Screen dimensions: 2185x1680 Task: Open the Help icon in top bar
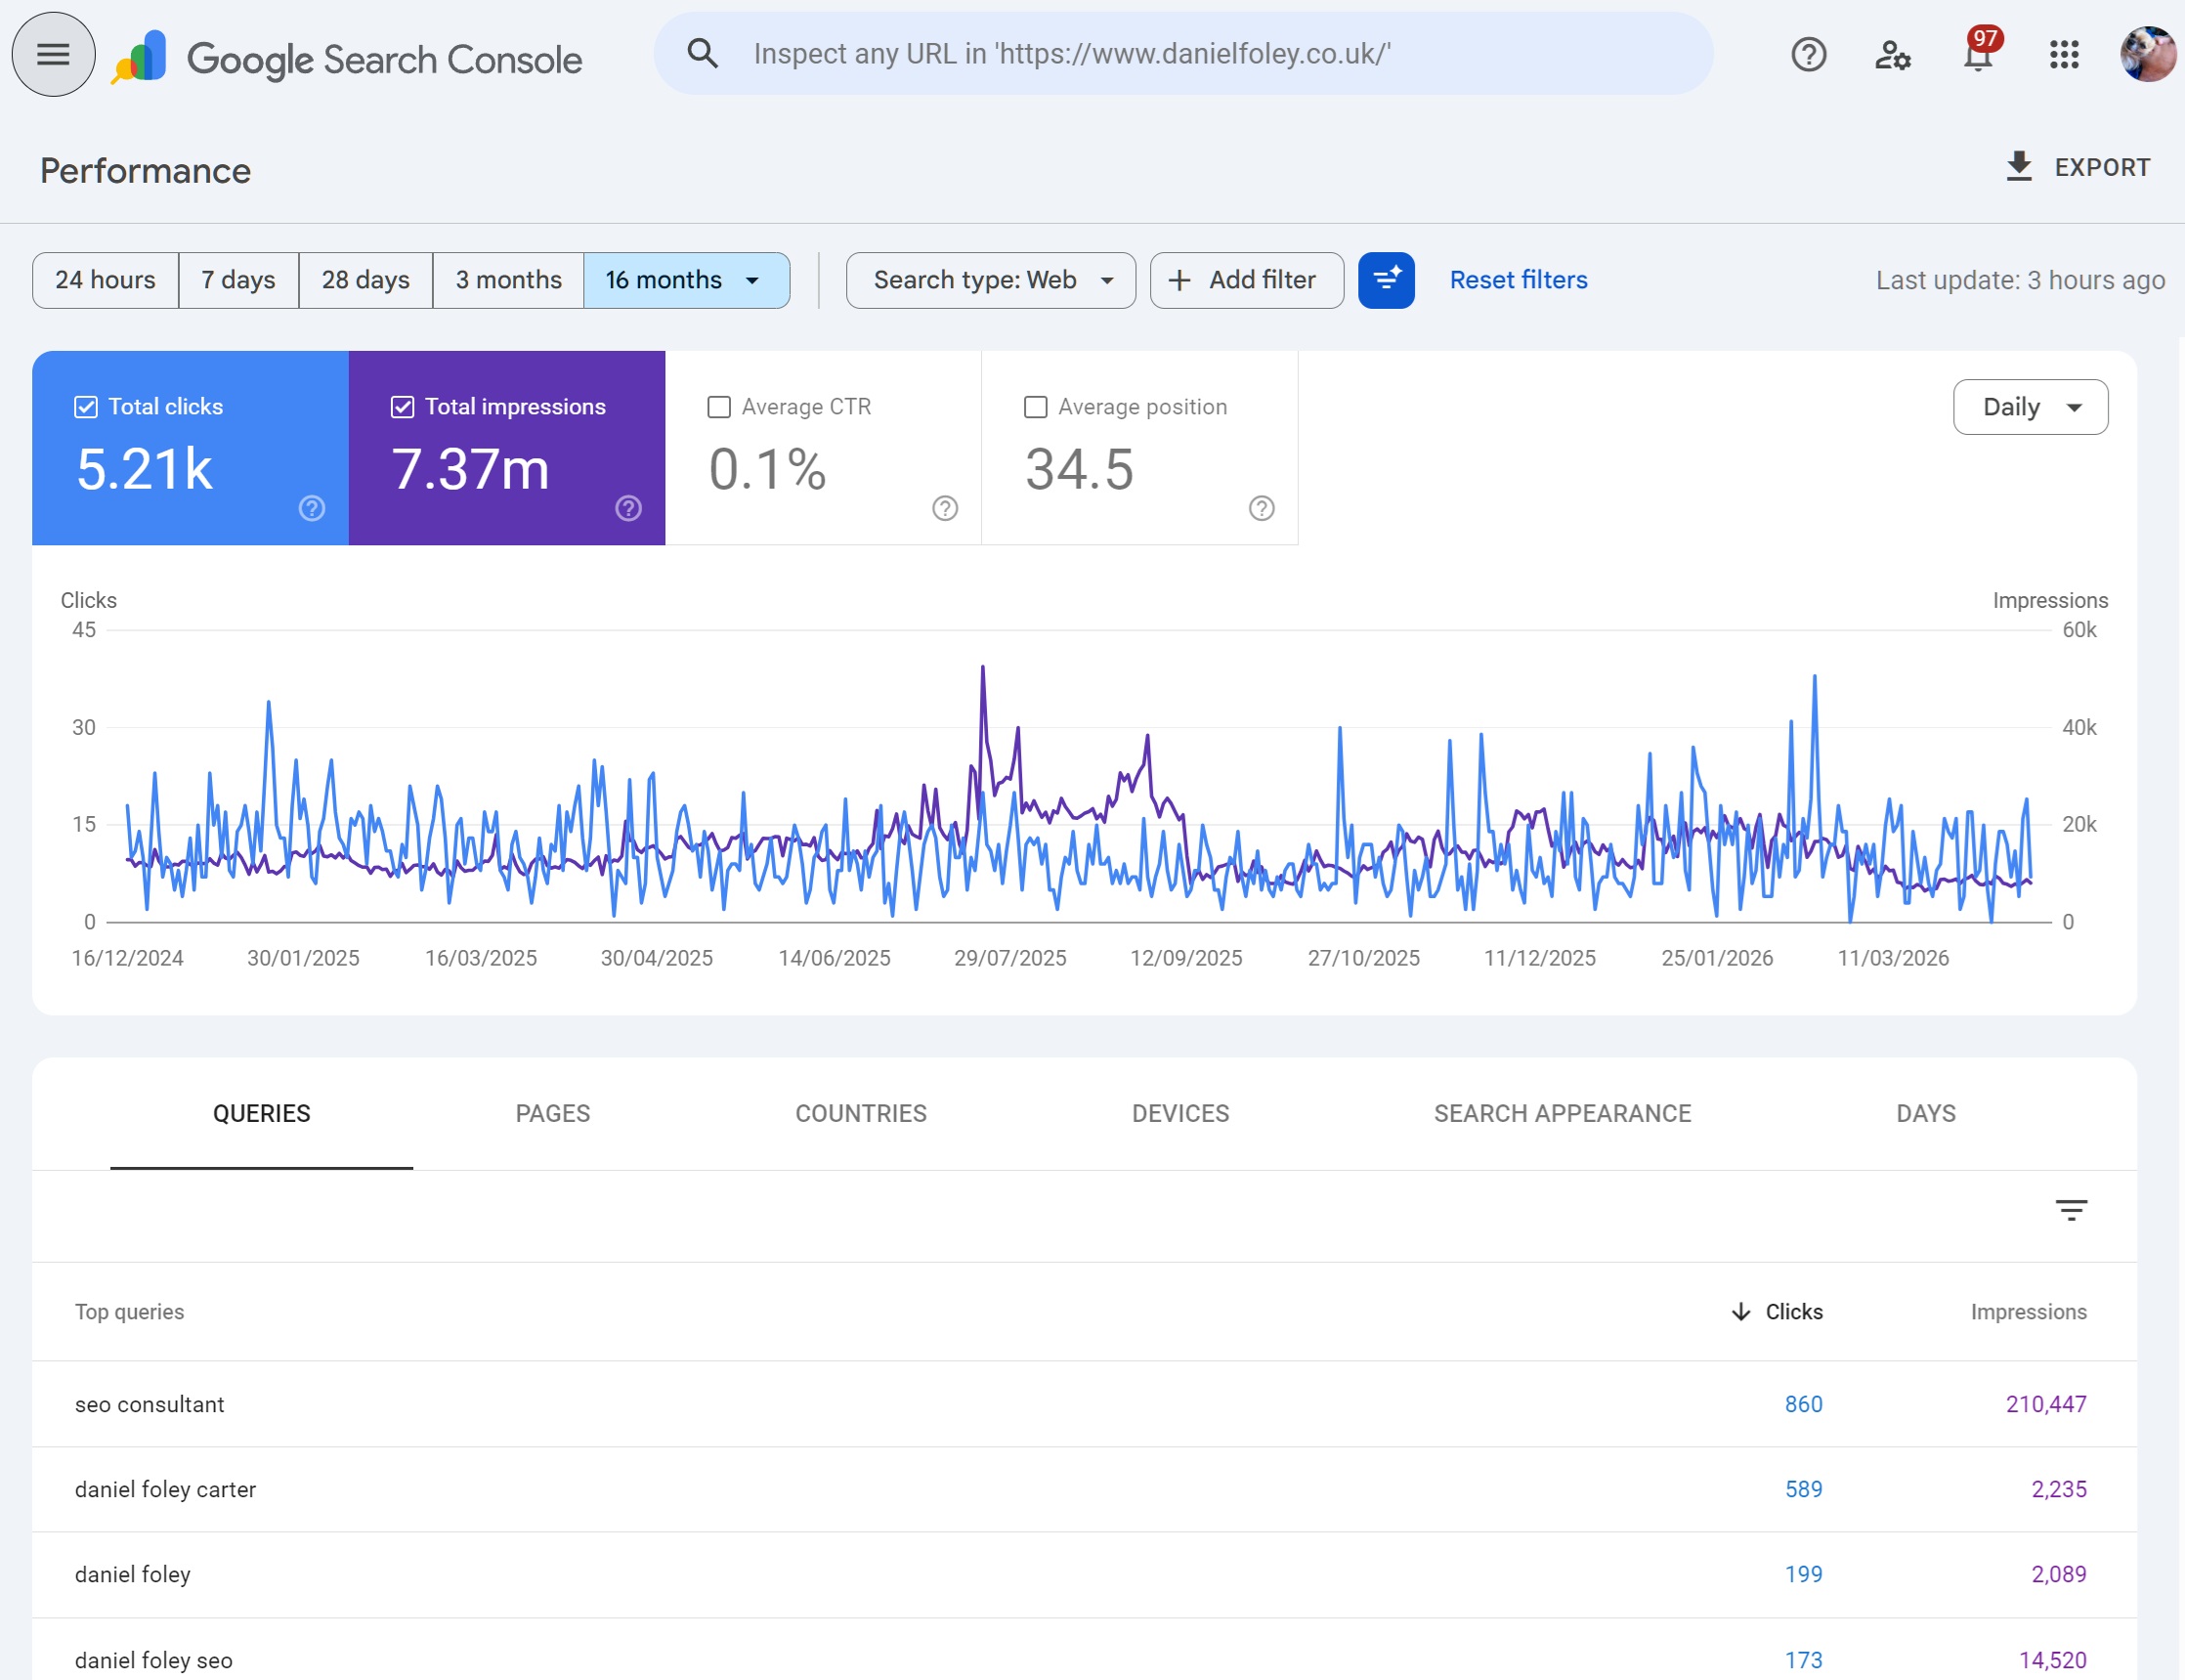point(1808,55)
